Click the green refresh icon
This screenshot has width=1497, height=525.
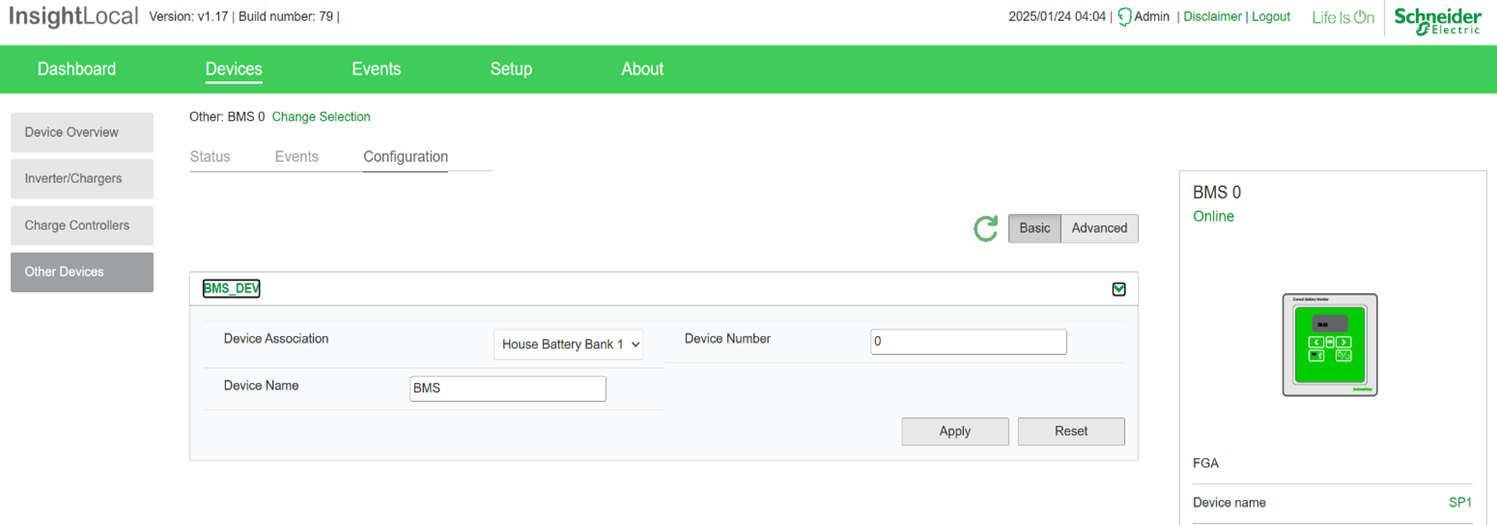(x=986, y=229)
